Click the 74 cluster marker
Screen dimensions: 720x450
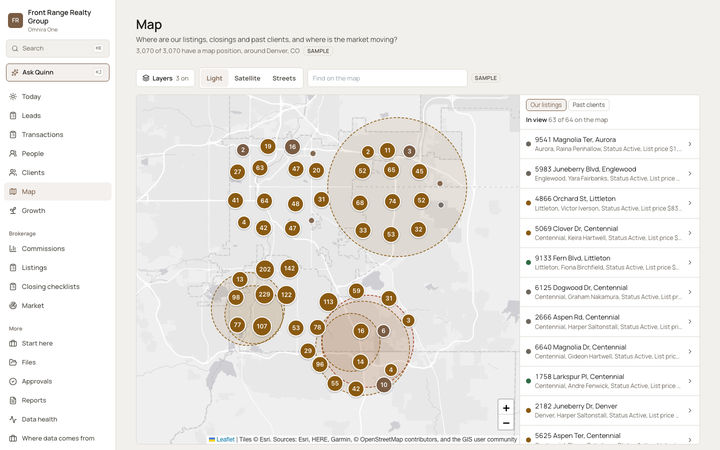tap(392, 201)
